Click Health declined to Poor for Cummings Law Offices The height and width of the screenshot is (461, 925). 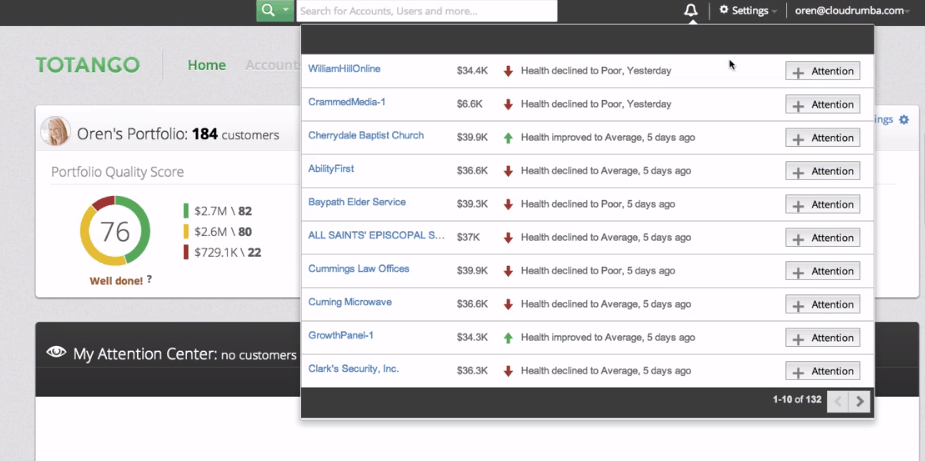tap(598, 271)
